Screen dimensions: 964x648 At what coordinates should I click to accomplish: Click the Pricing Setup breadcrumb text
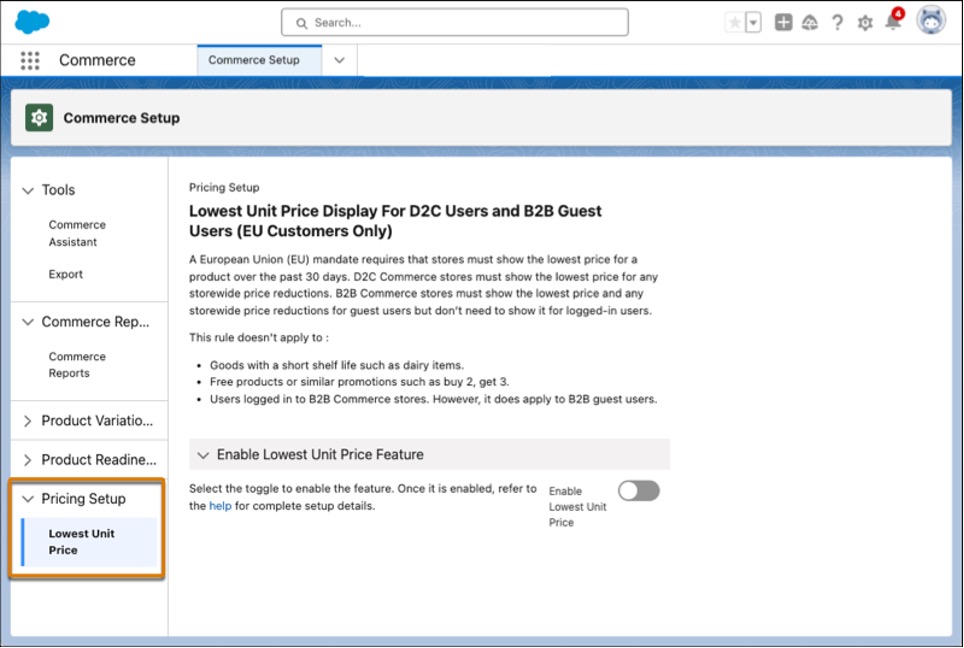coord(224,188)
